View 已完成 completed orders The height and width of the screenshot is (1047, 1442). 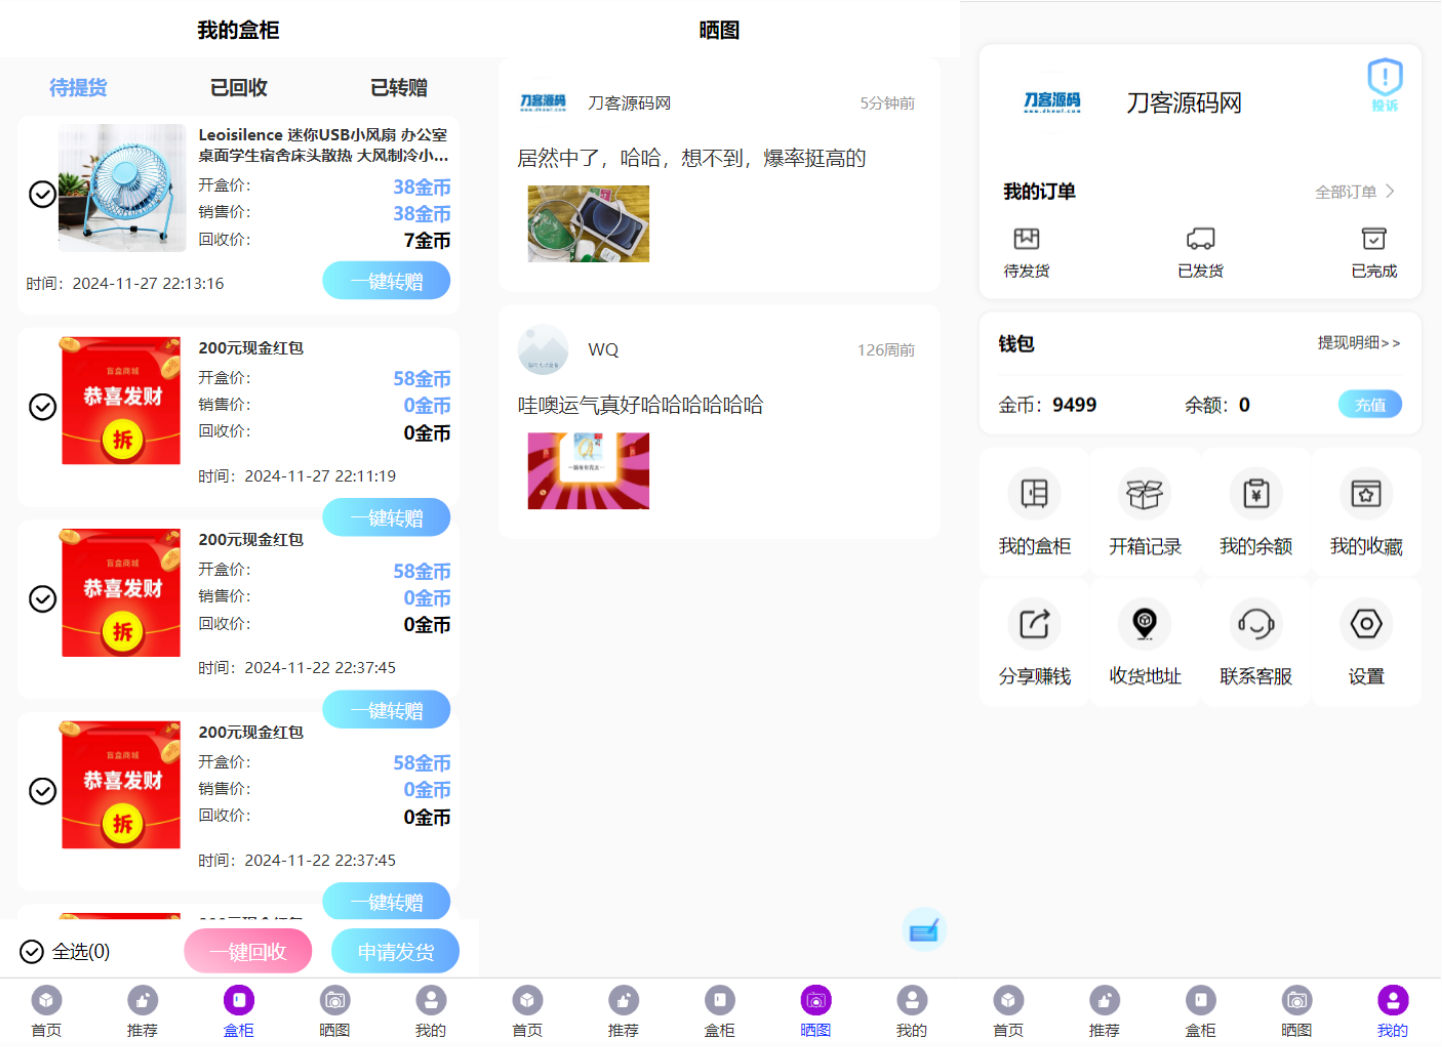coord(1373,250)
